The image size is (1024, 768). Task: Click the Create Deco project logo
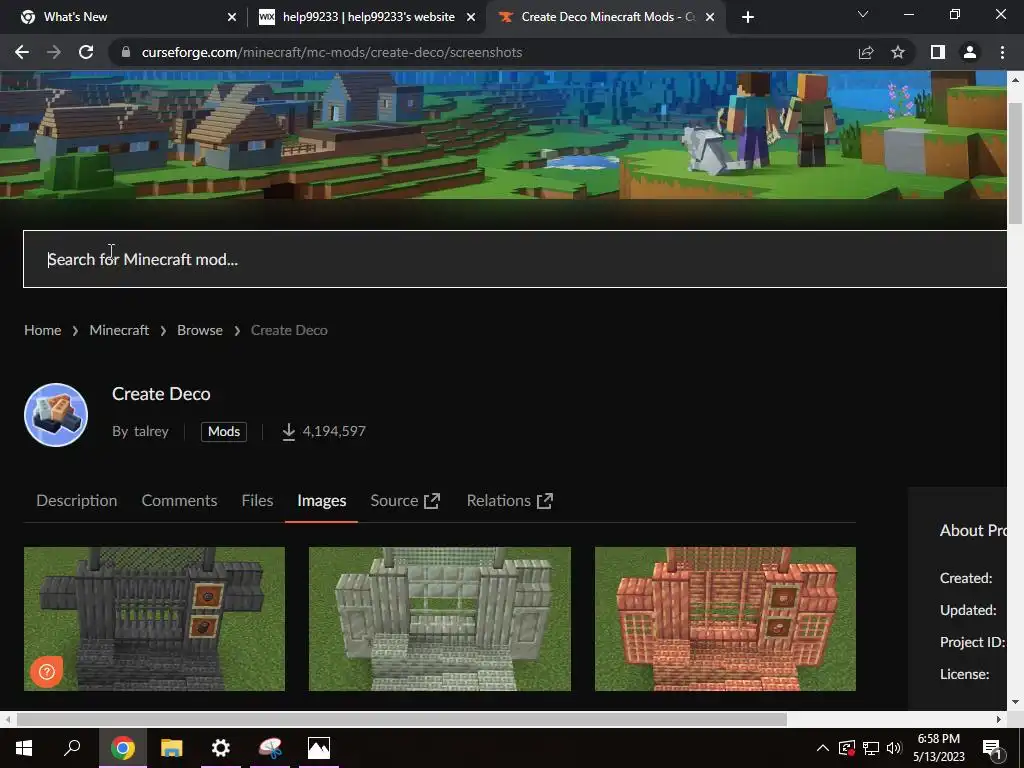tap(56, 415)
